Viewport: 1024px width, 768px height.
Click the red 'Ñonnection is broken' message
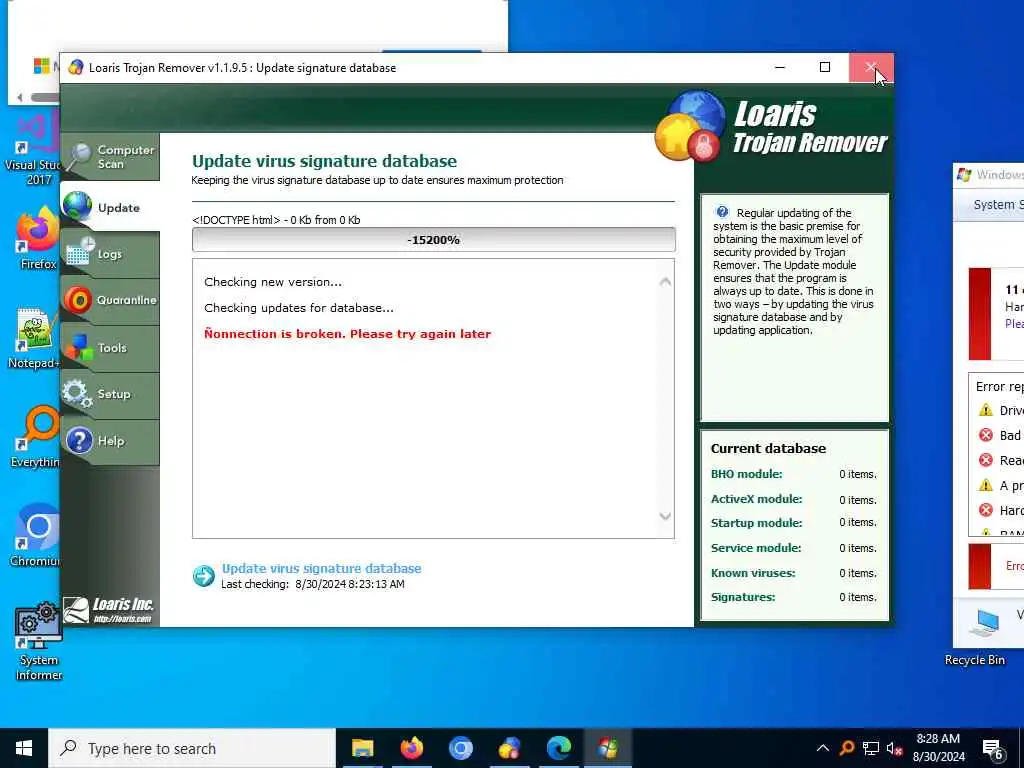347,334
